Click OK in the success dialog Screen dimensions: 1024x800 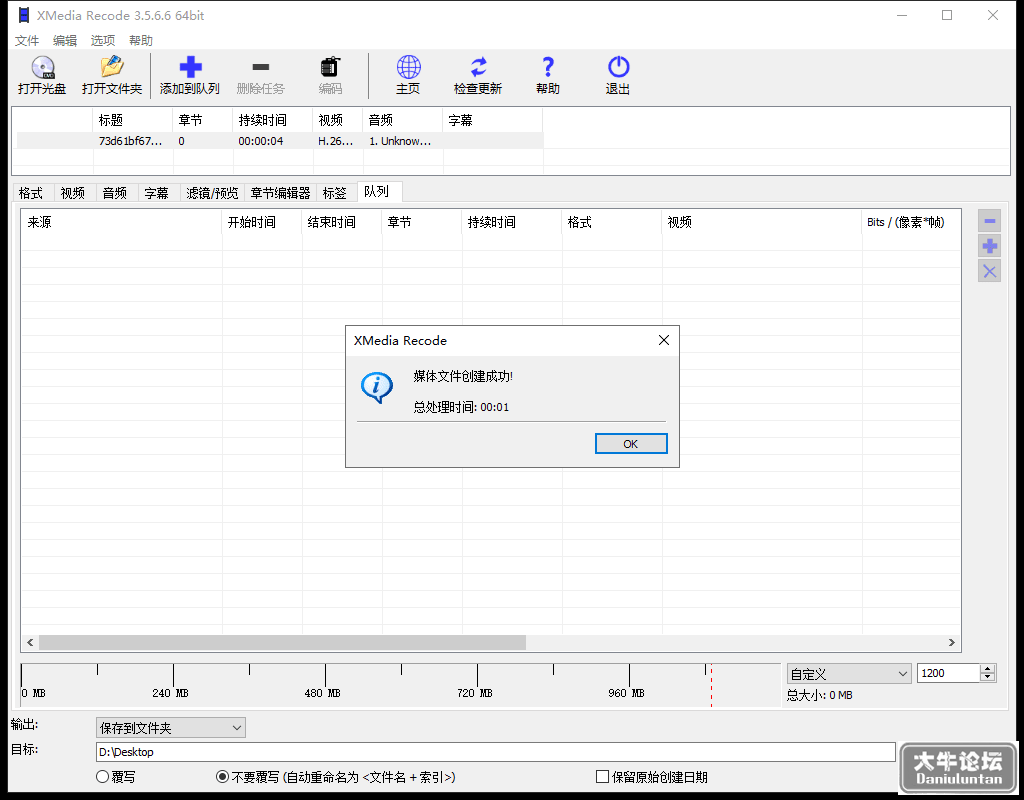[631, 444]
